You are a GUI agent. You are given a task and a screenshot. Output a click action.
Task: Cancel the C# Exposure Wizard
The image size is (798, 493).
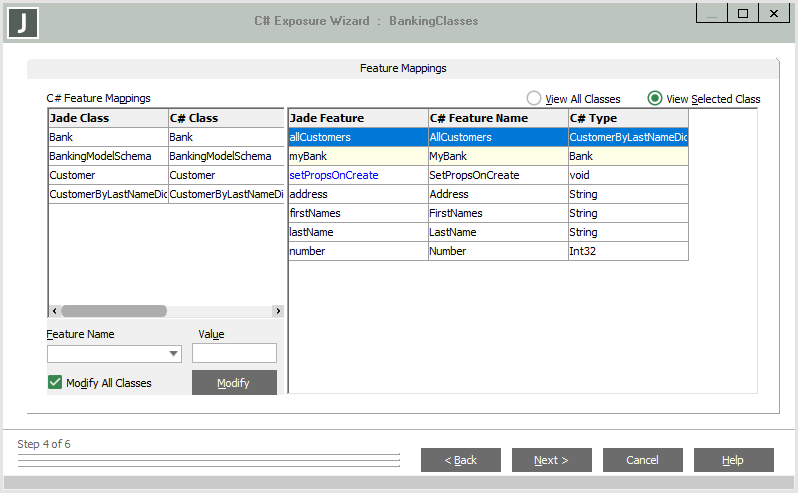point(642,460)
